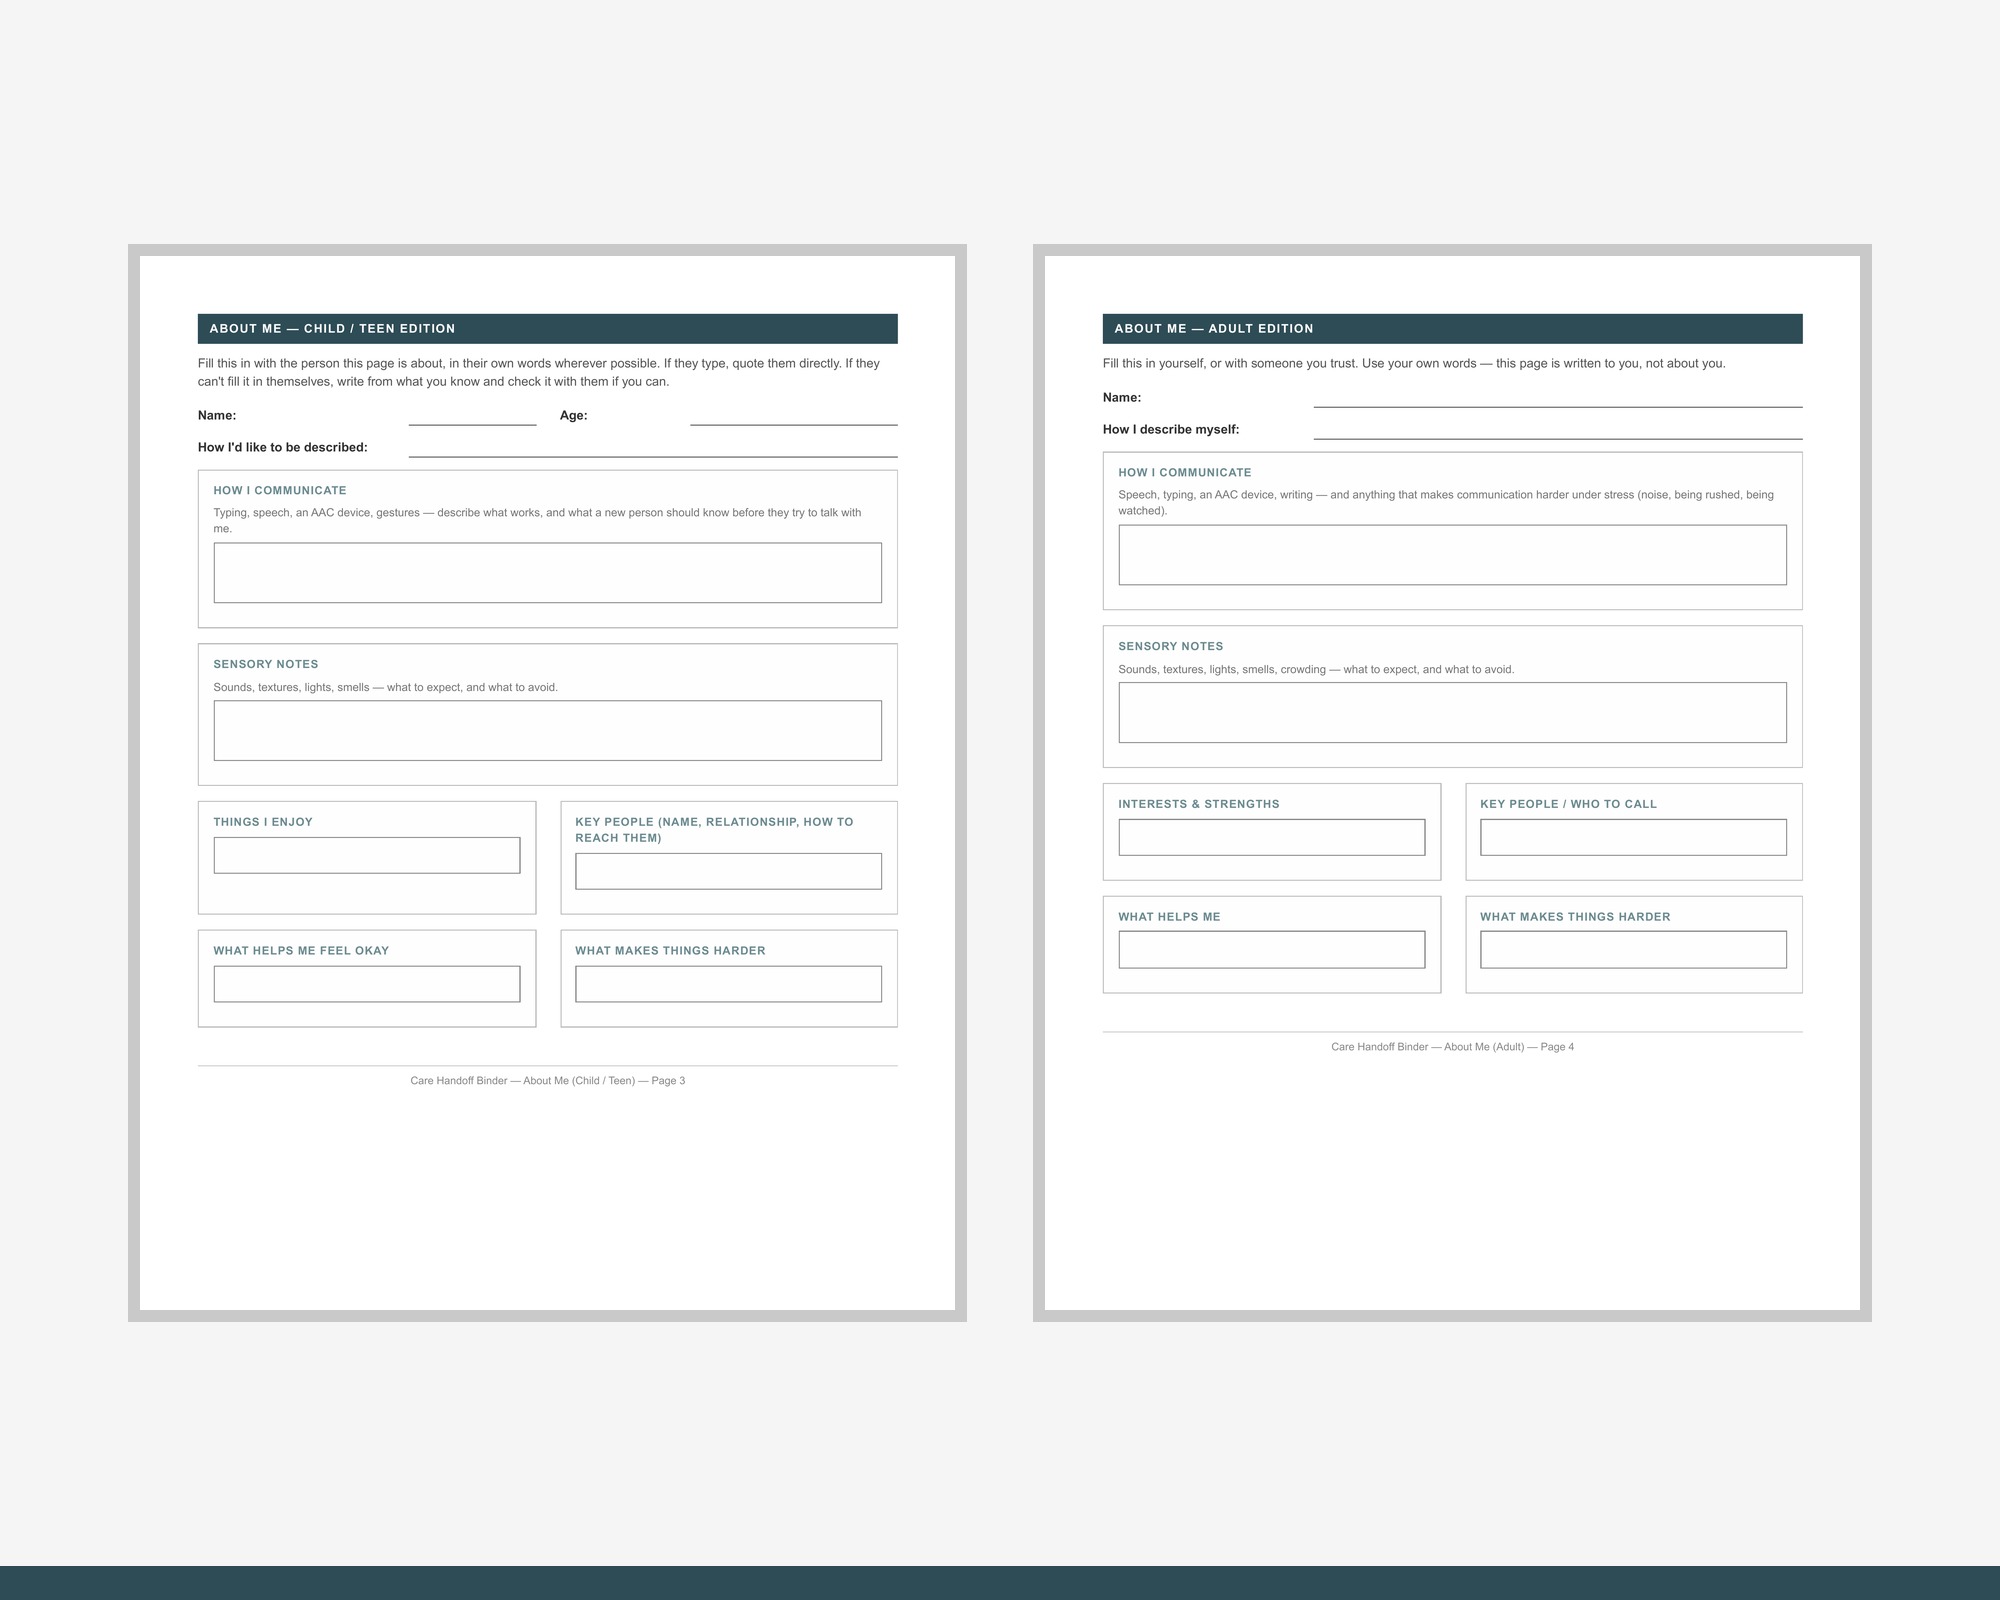Click the child Key People text box
This screenshot has width=2000, height=1600.
729,872
